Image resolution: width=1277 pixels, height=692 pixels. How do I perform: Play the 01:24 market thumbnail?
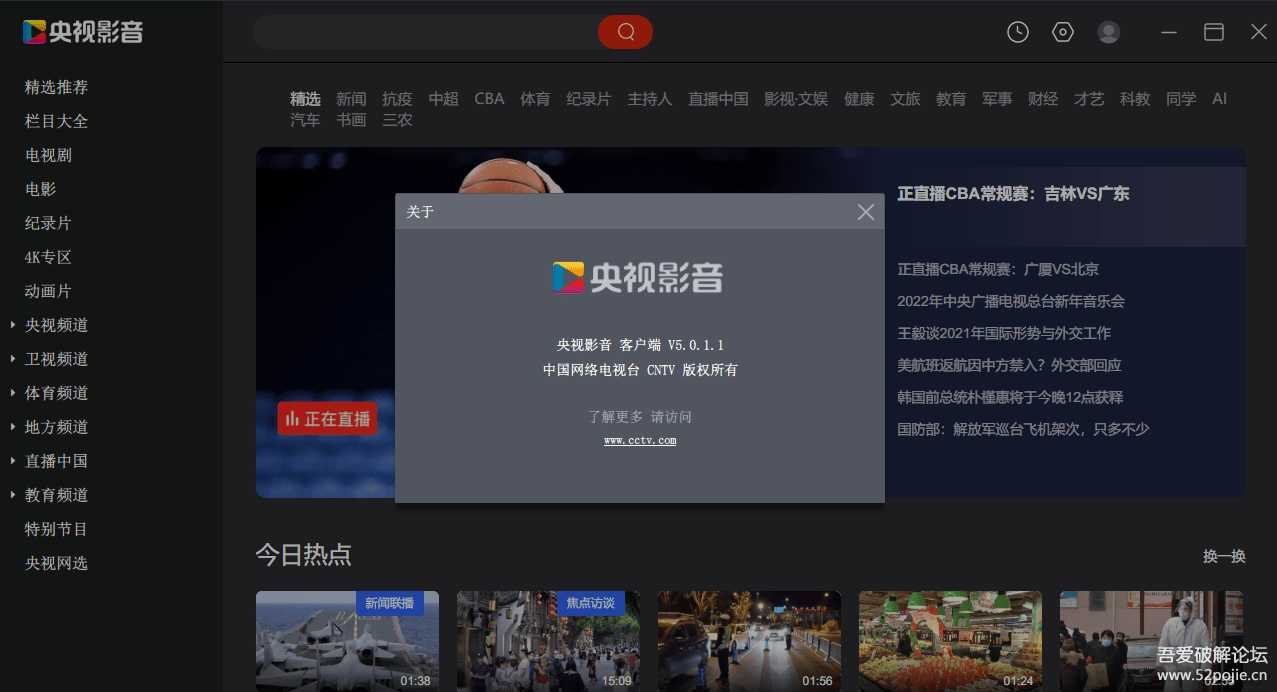tap(950, 641)
